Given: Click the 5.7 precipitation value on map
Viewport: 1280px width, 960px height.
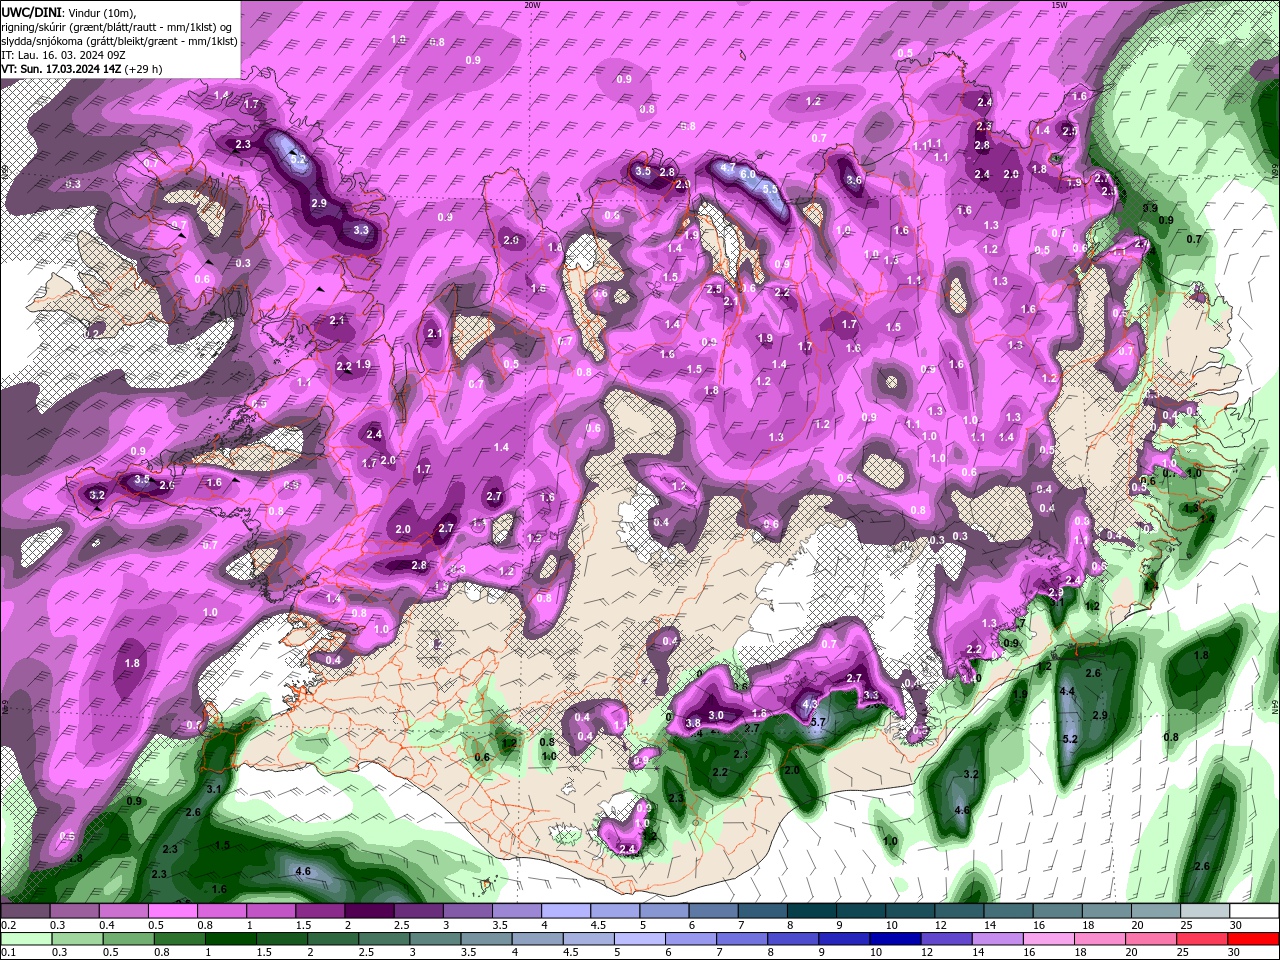Looking at the screenshot, I should [x=817, y=722].
